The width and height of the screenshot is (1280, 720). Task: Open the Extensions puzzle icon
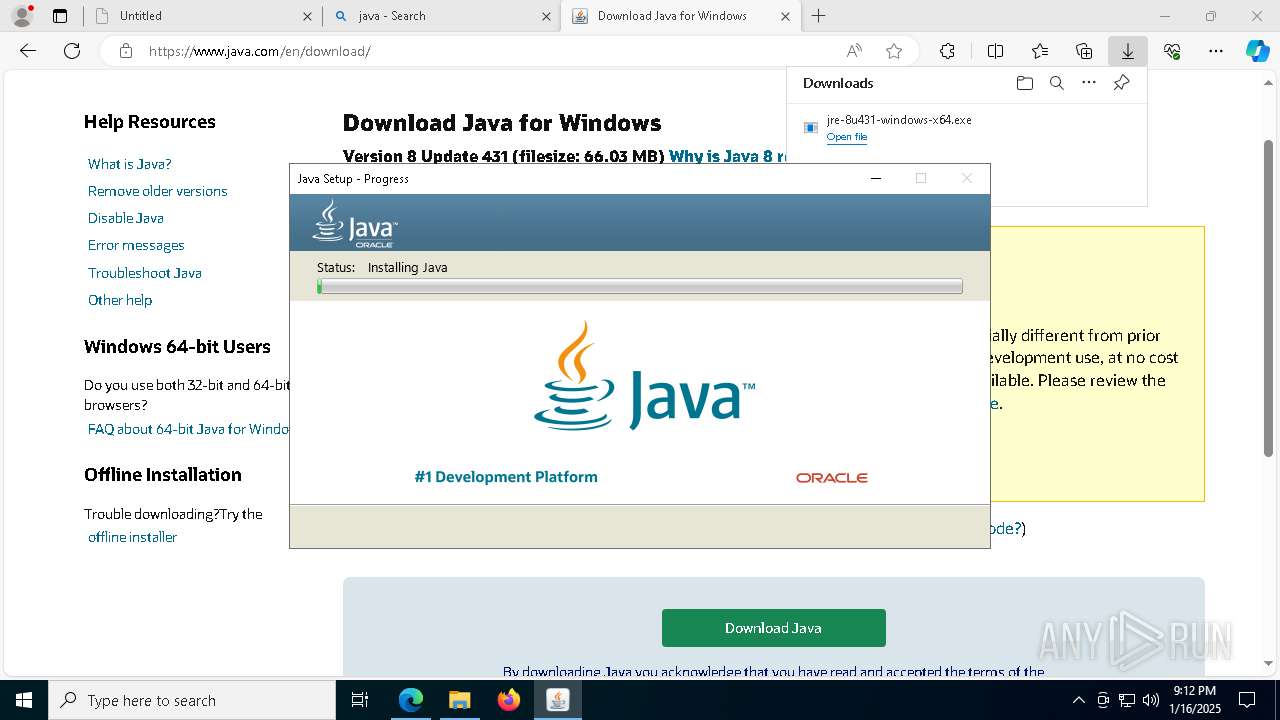click(947, 51)
